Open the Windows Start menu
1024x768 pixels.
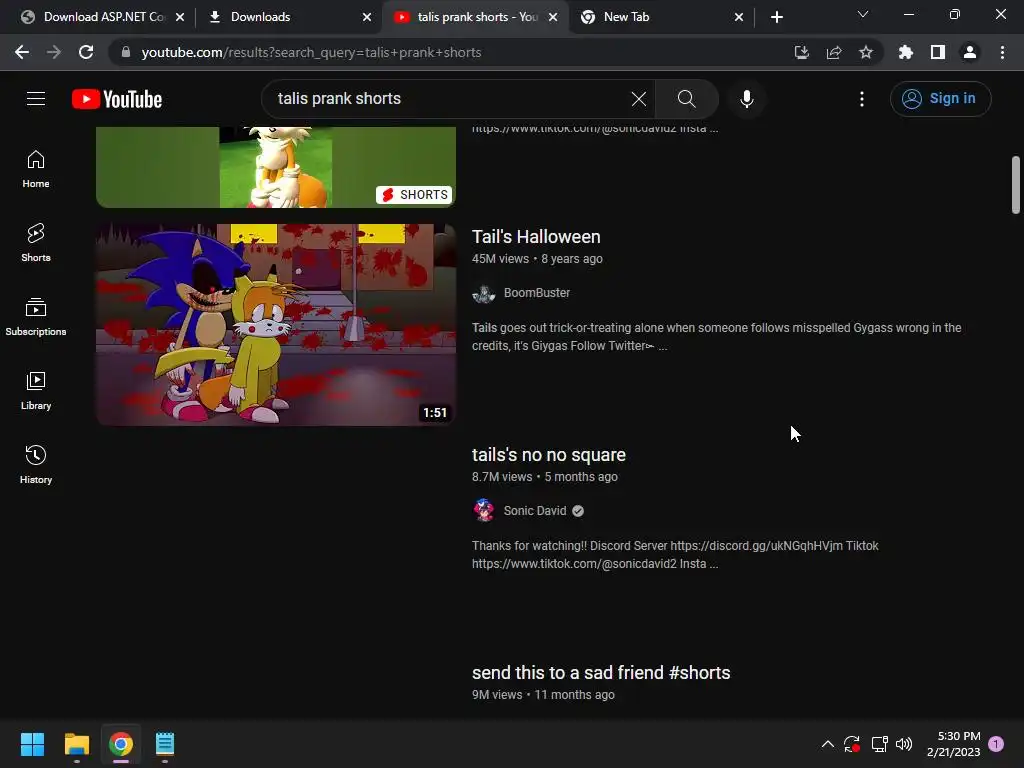pyautogui.click(x=32, y=744)
